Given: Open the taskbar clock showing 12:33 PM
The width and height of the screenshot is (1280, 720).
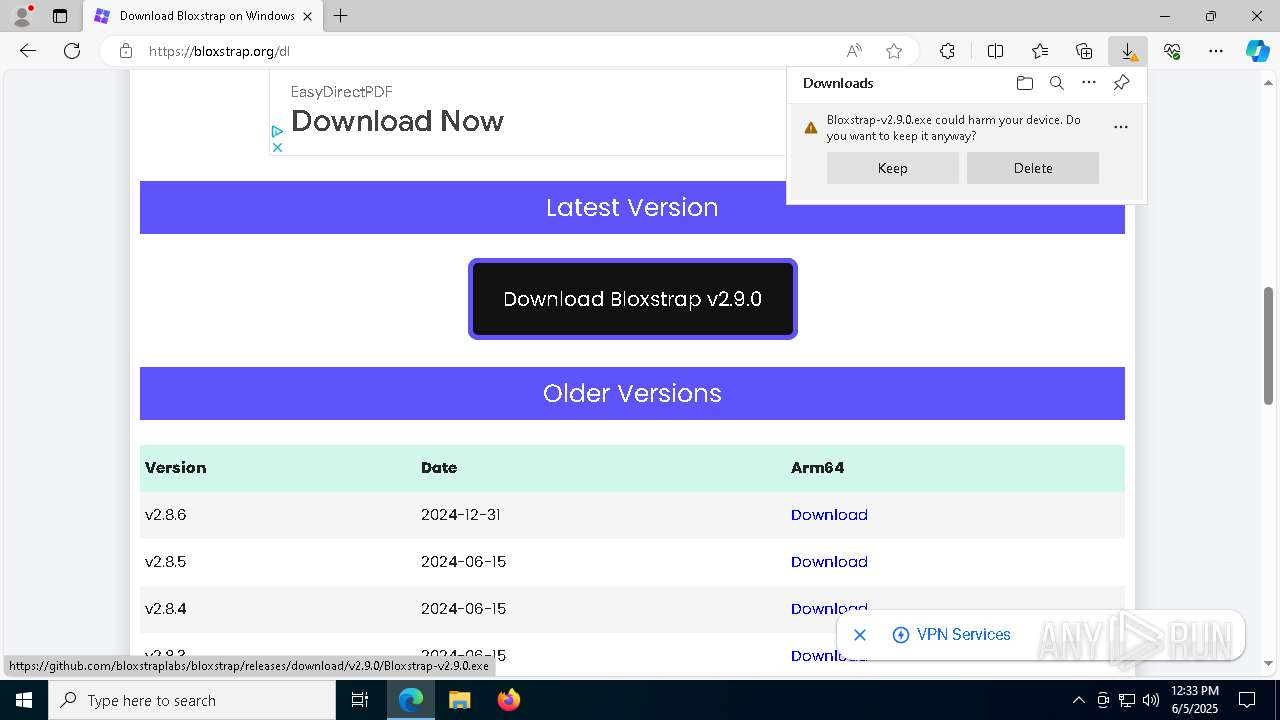Looking at the screenshot, I should click(1195, 700).
